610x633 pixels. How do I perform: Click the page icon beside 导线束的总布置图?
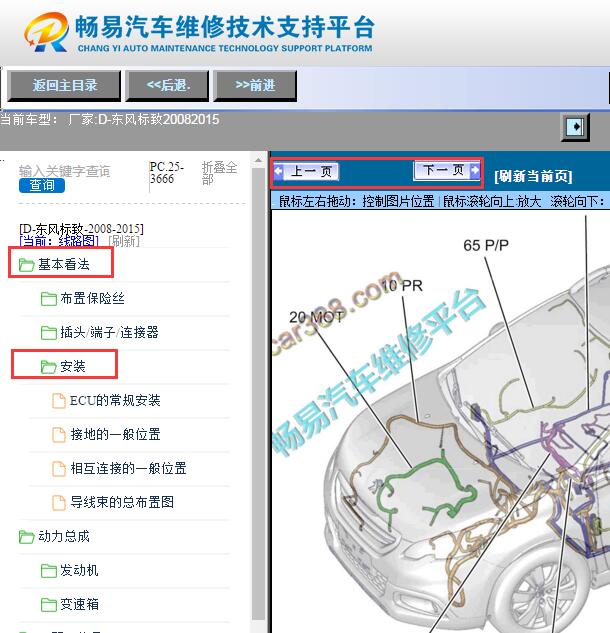[x=59, y=503]
